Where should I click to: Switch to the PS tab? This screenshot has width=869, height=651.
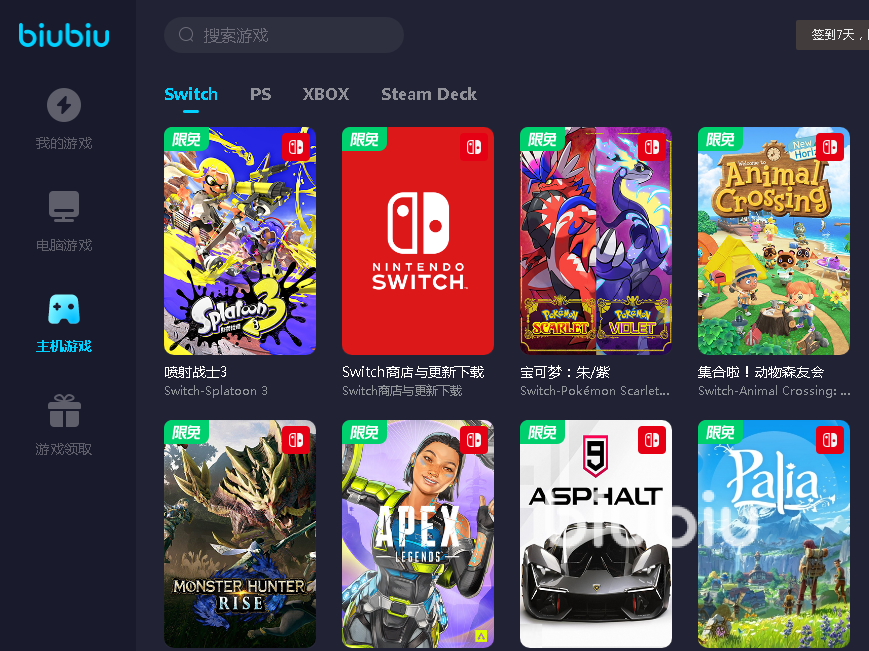click(260, 94)
